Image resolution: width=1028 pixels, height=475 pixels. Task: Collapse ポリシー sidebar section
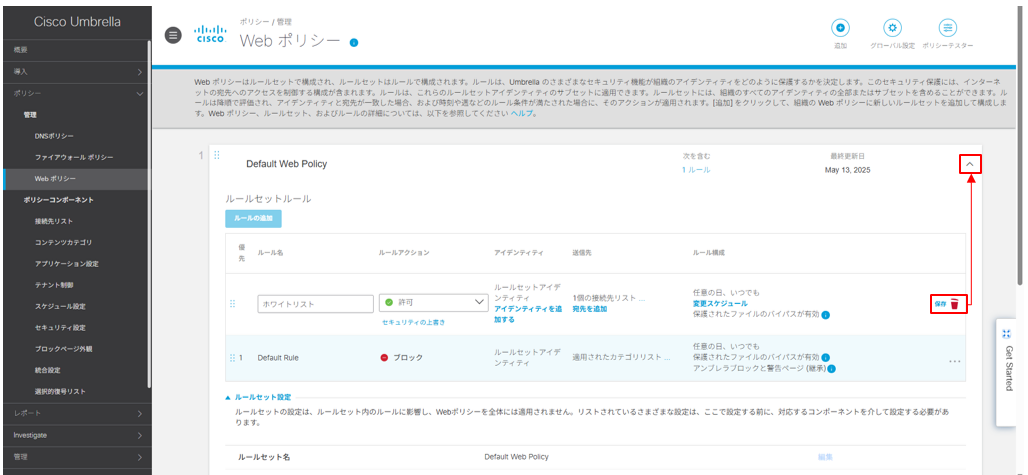pos(75,94)
